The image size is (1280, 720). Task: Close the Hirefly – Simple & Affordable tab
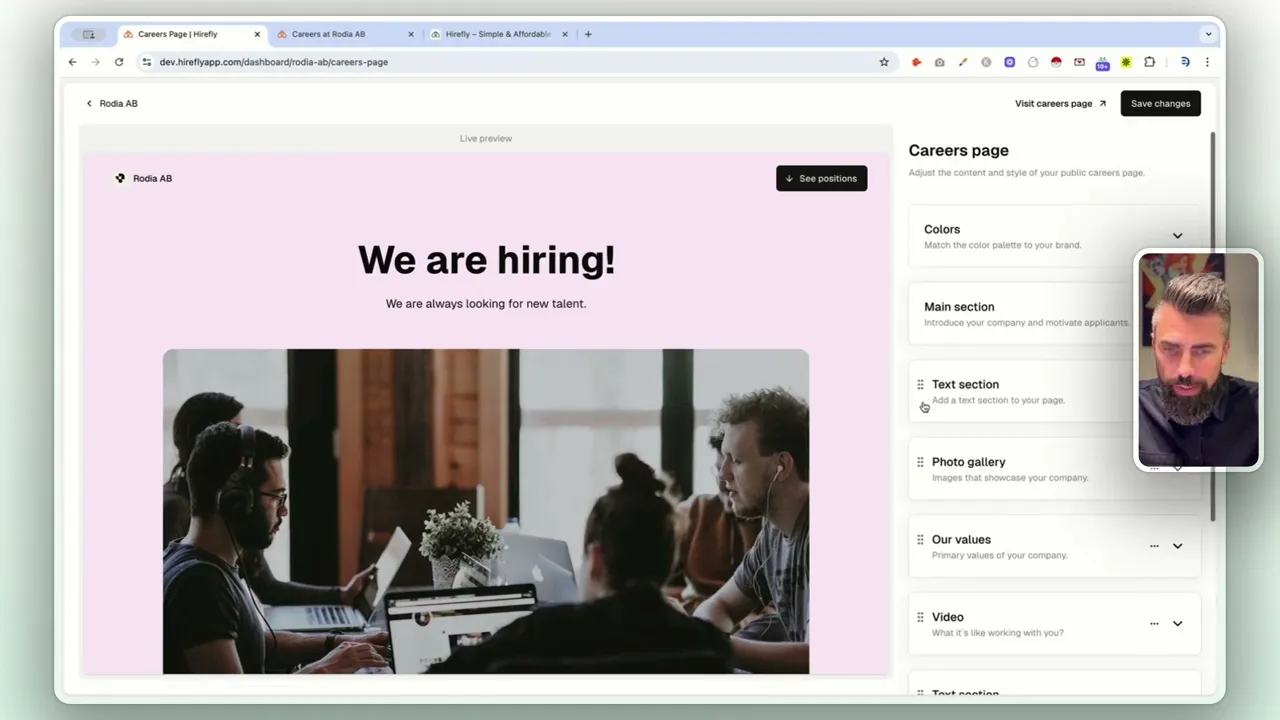565,34
